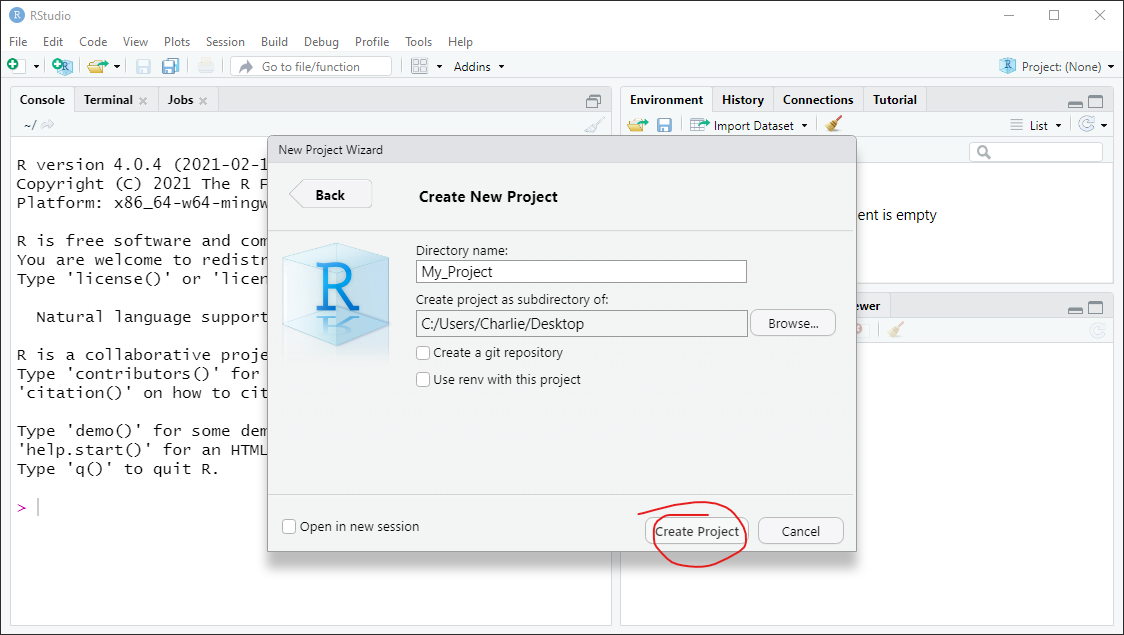The image size is (1124, 635).
Task: Clear environment objects with broom icon
Action: click(834, 125)
